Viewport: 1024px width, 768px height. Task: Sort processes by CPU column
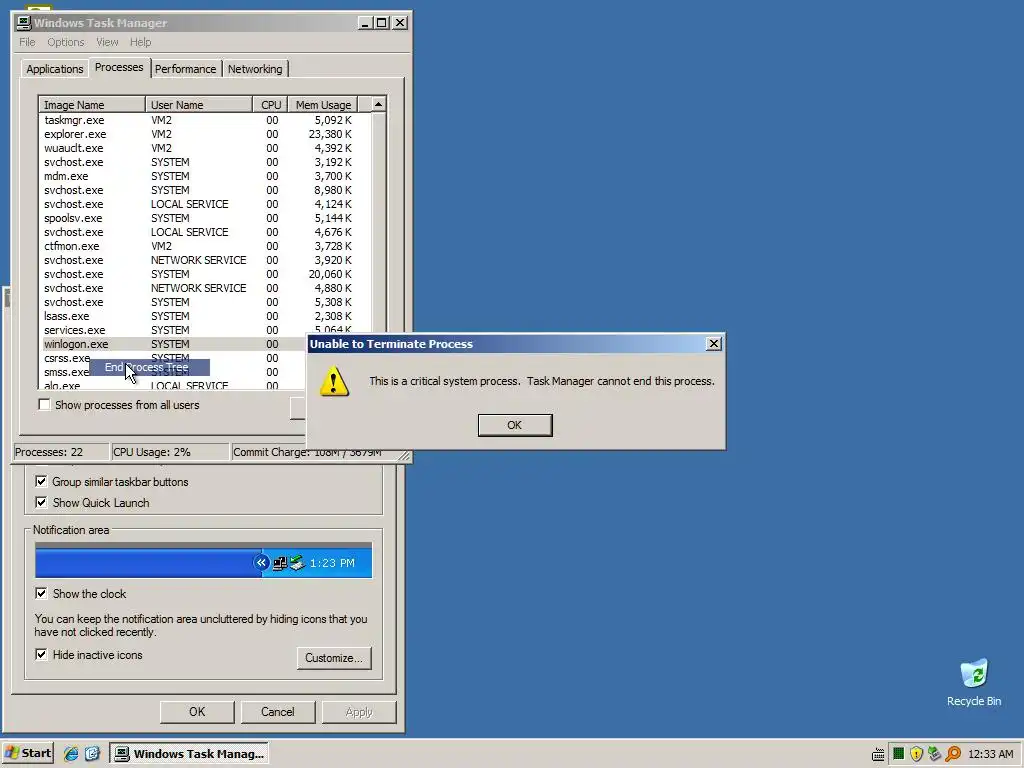coord(271,104)
